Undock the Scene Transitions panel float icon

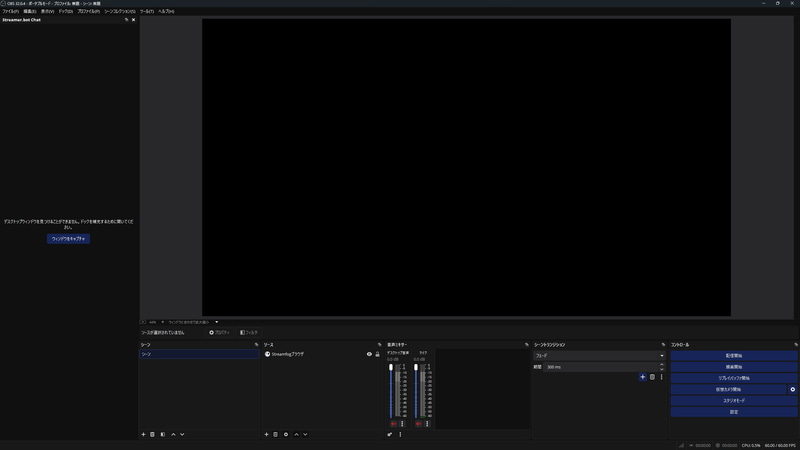click(663, 345)
